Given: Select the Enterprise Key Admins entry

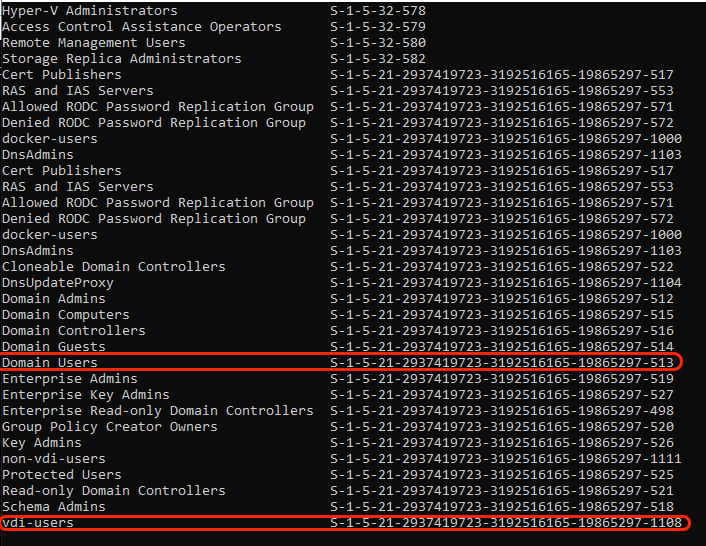Looking at the screenshot, I should 85,395.
